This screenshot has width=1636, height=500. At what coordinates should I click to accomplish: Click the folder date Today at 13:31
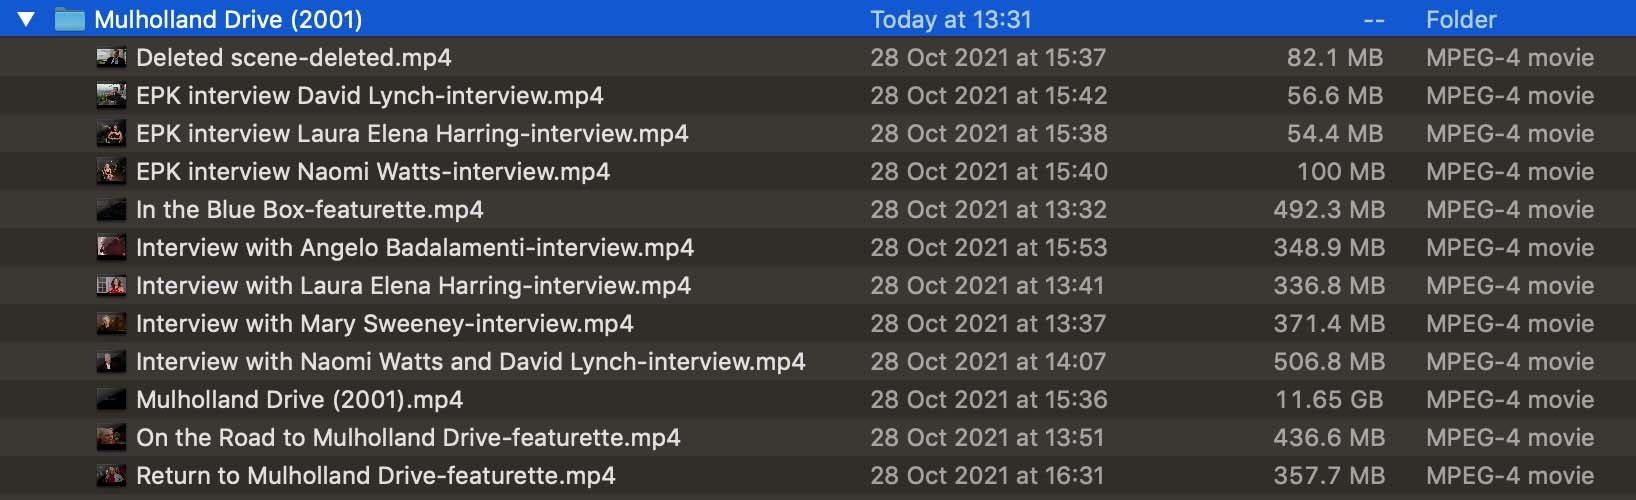pyautogui.click(x=950, y=19)
